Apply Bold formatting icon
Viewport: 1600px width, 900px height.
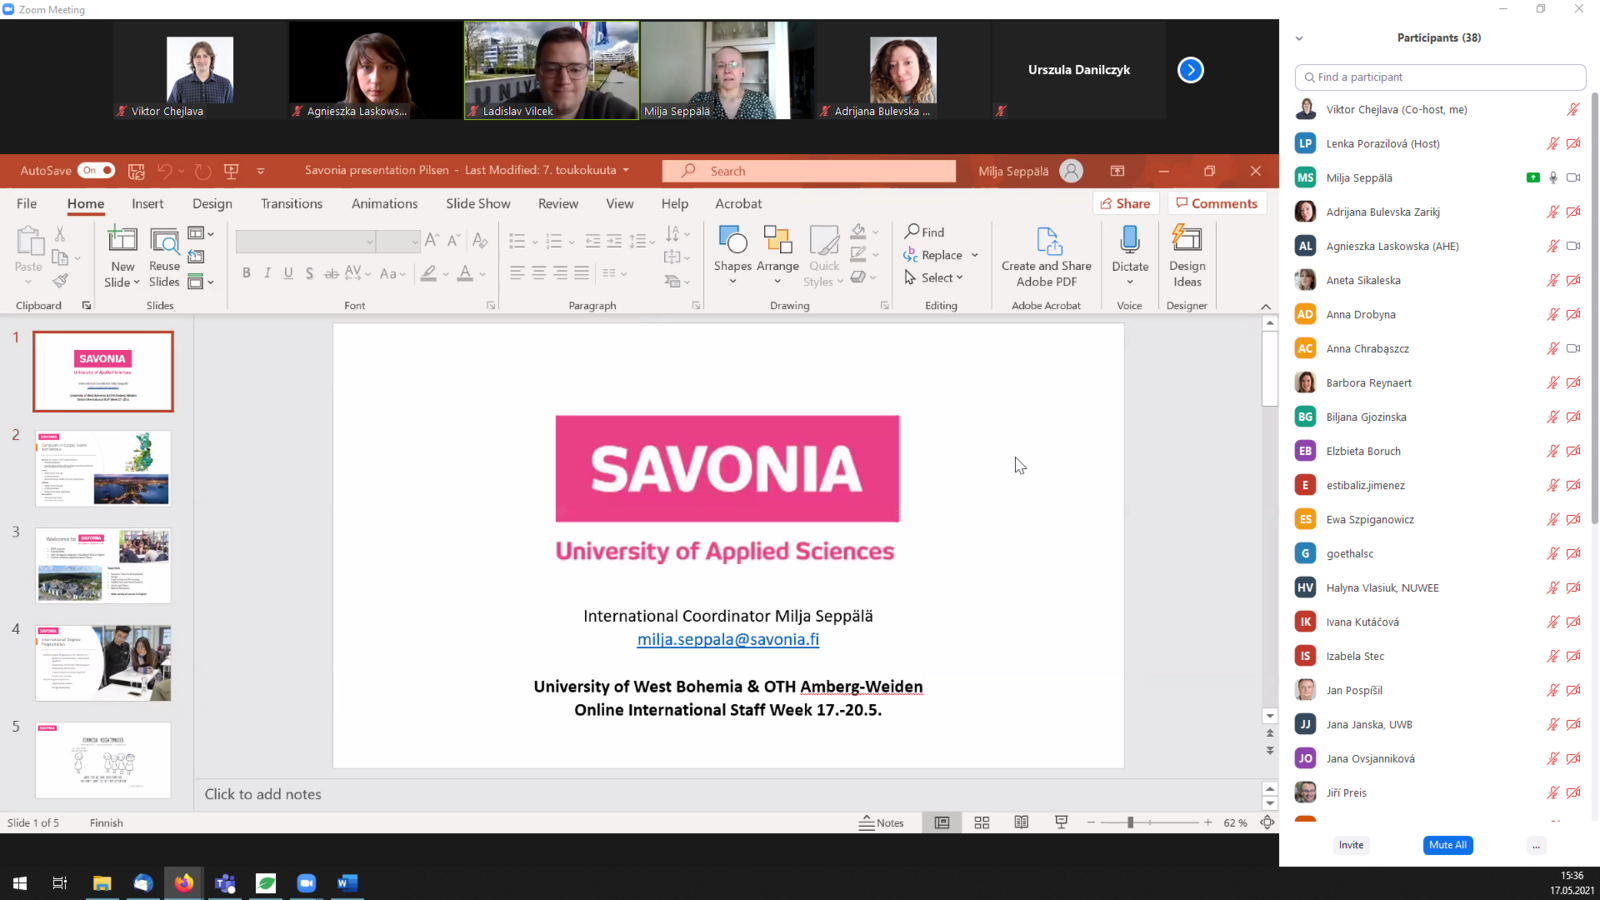246,273
